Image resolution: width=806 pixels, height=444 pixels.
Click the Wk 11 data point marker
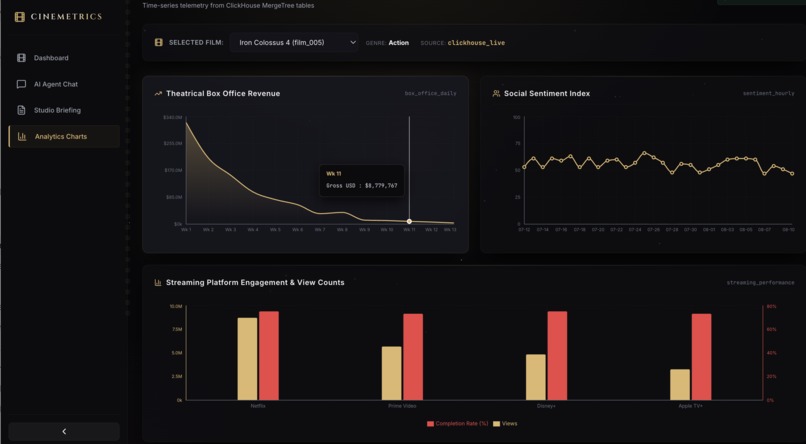409,221
